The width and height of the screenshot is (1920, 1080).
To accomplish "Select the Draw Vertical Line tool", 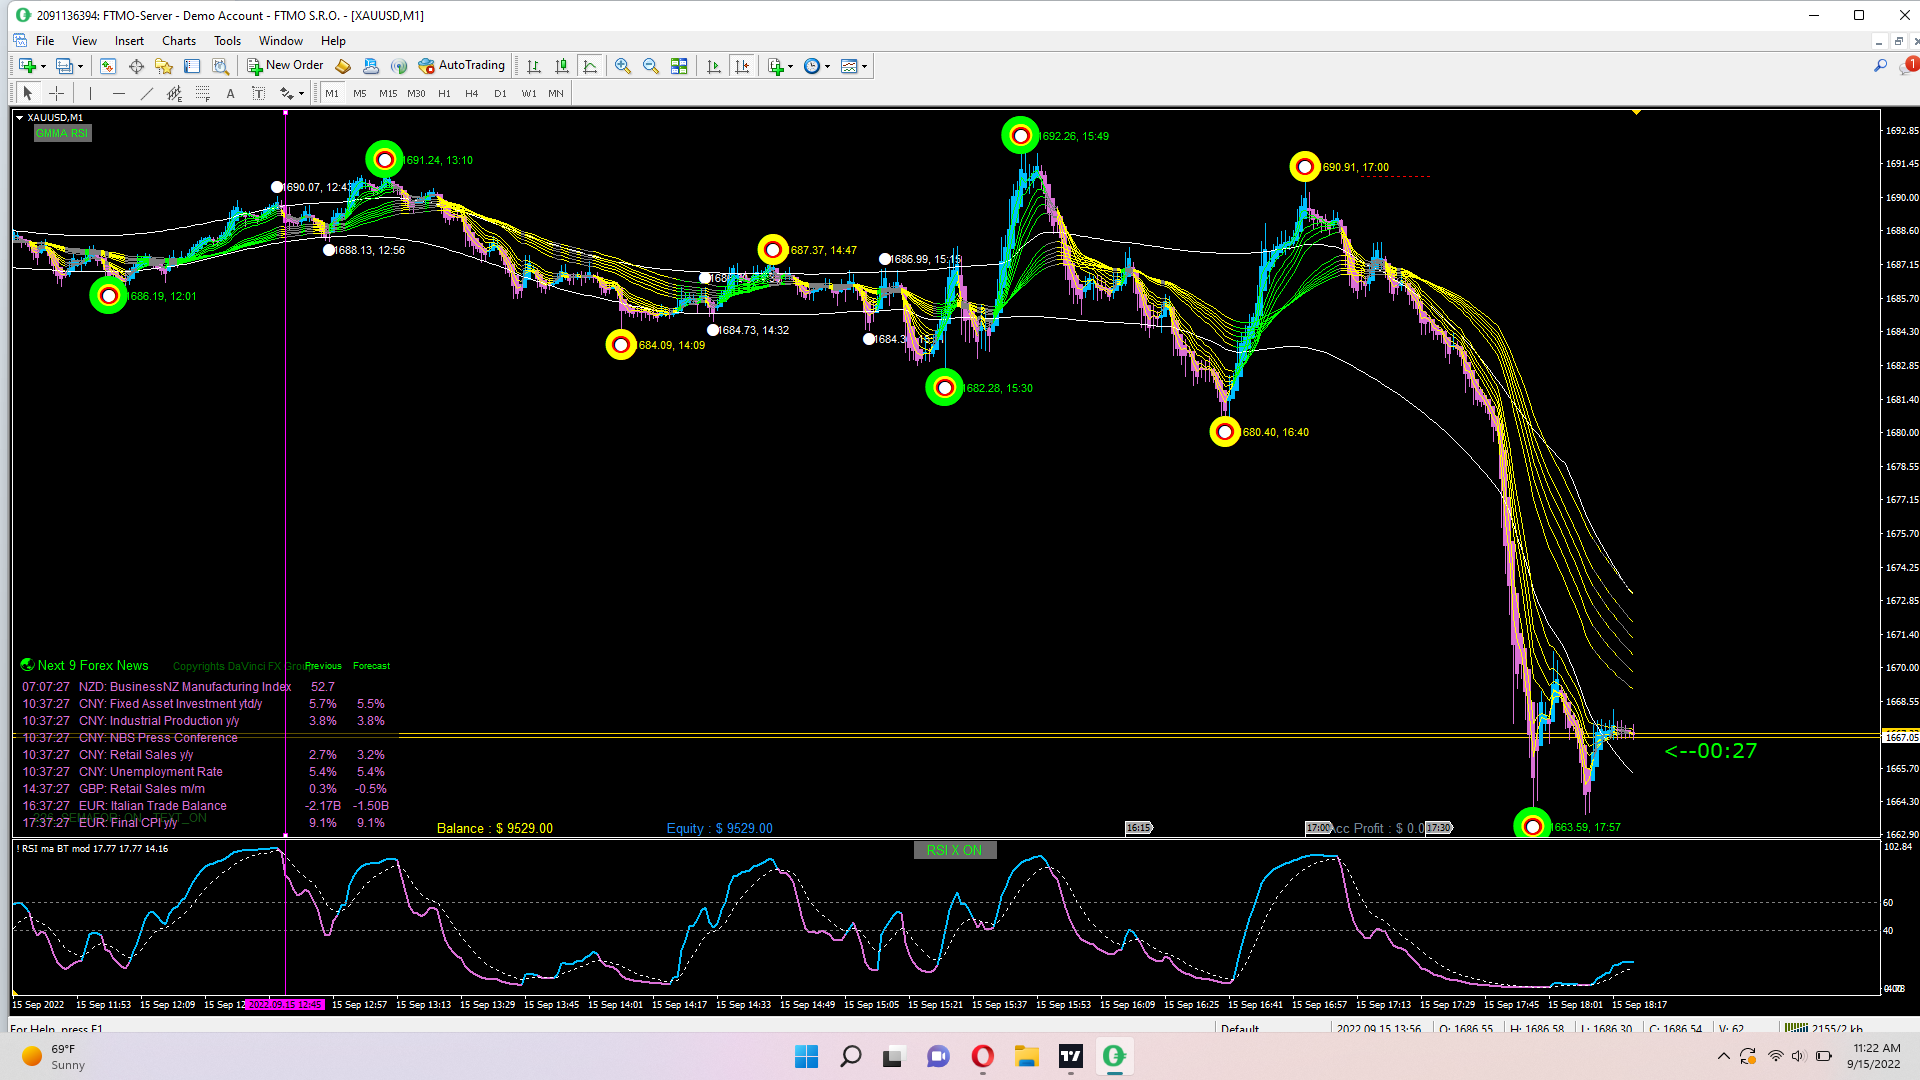I will click(90, 93).
